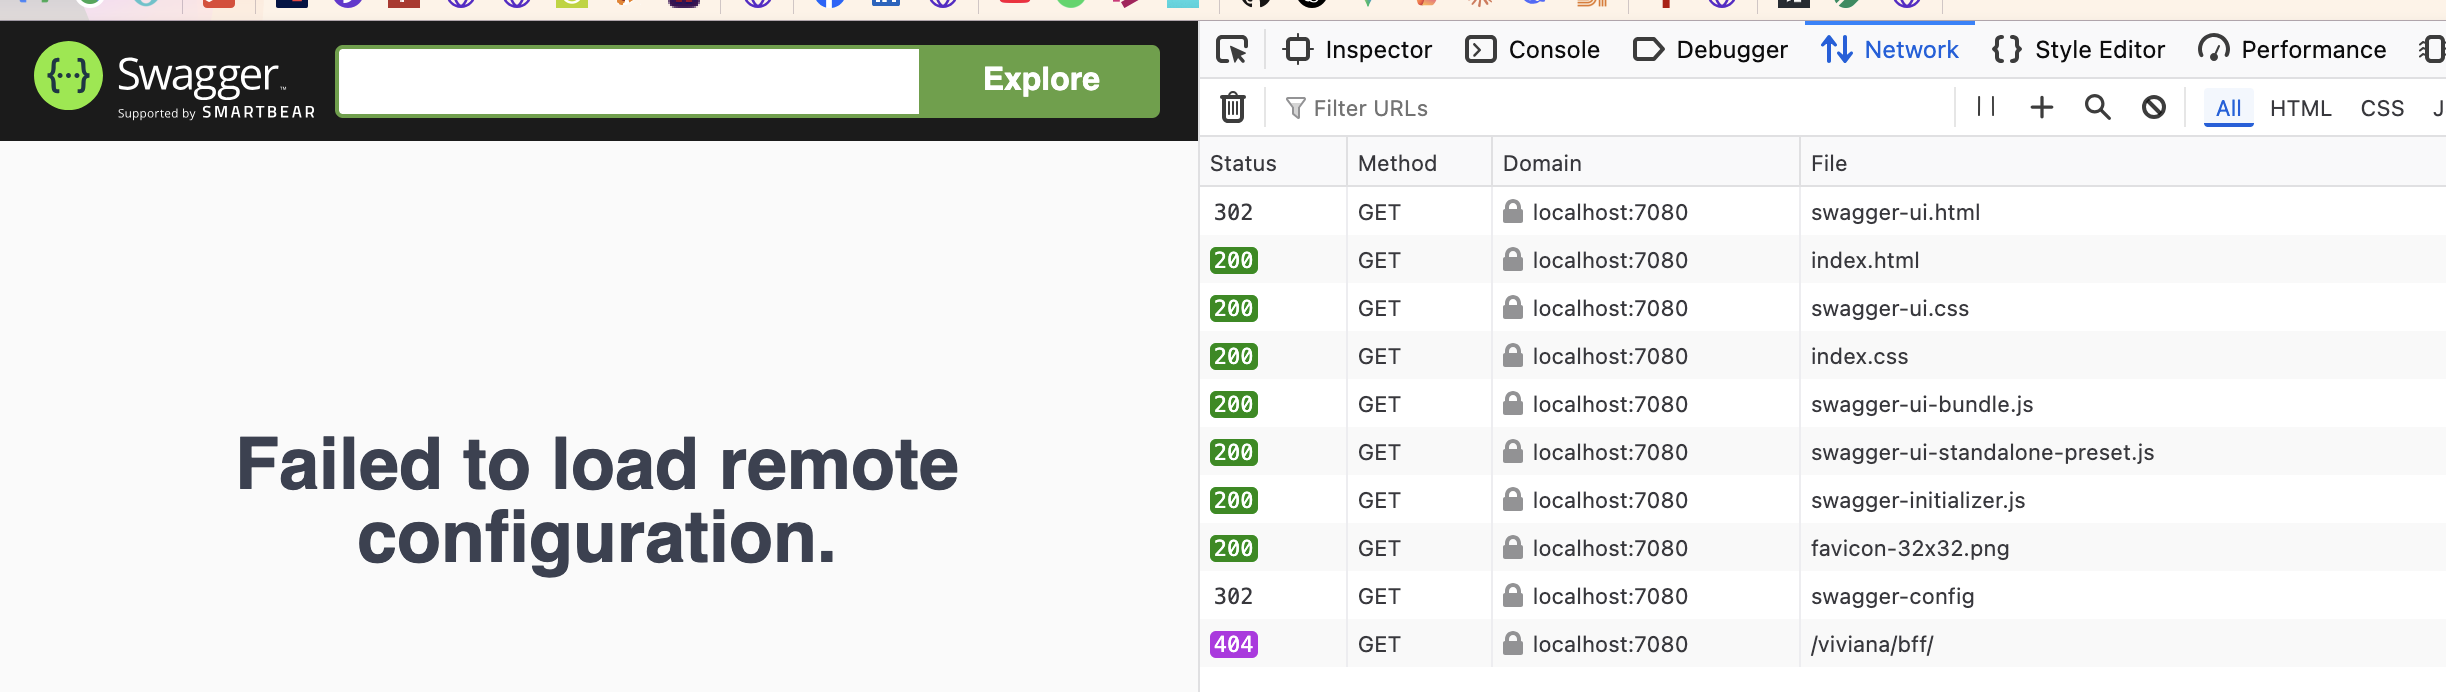The width and height of the screenshot is (2446, 692).
Task: Open the request blocking icon
Action: point(2154,107)
